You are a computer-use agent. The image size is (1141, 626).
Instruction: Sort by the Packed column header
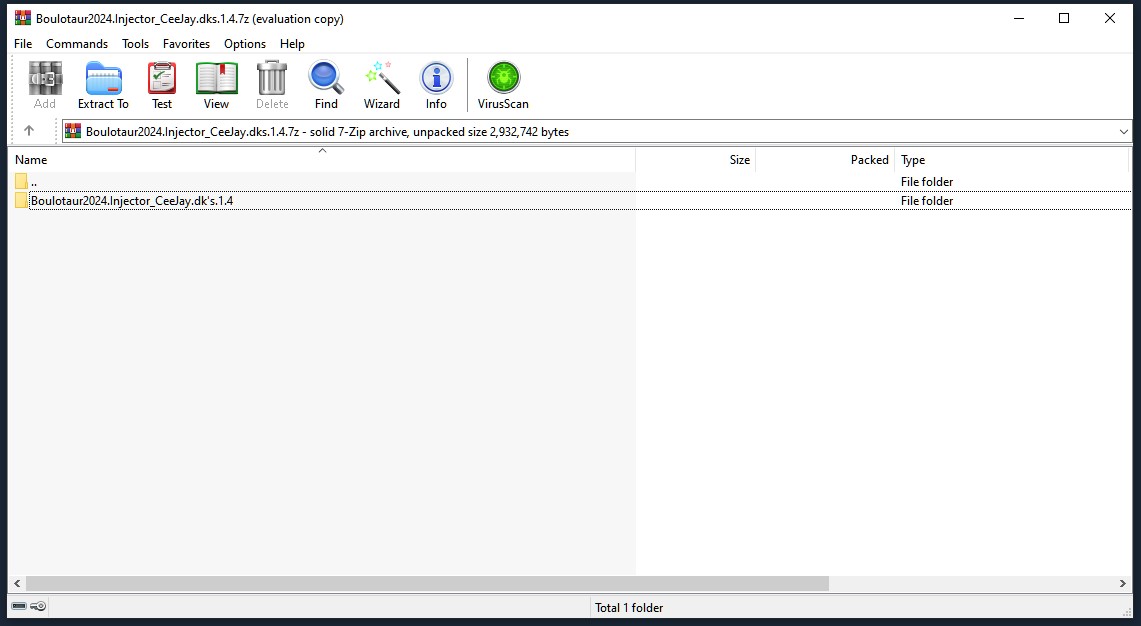pyautogui.click(x=825, y=159)
